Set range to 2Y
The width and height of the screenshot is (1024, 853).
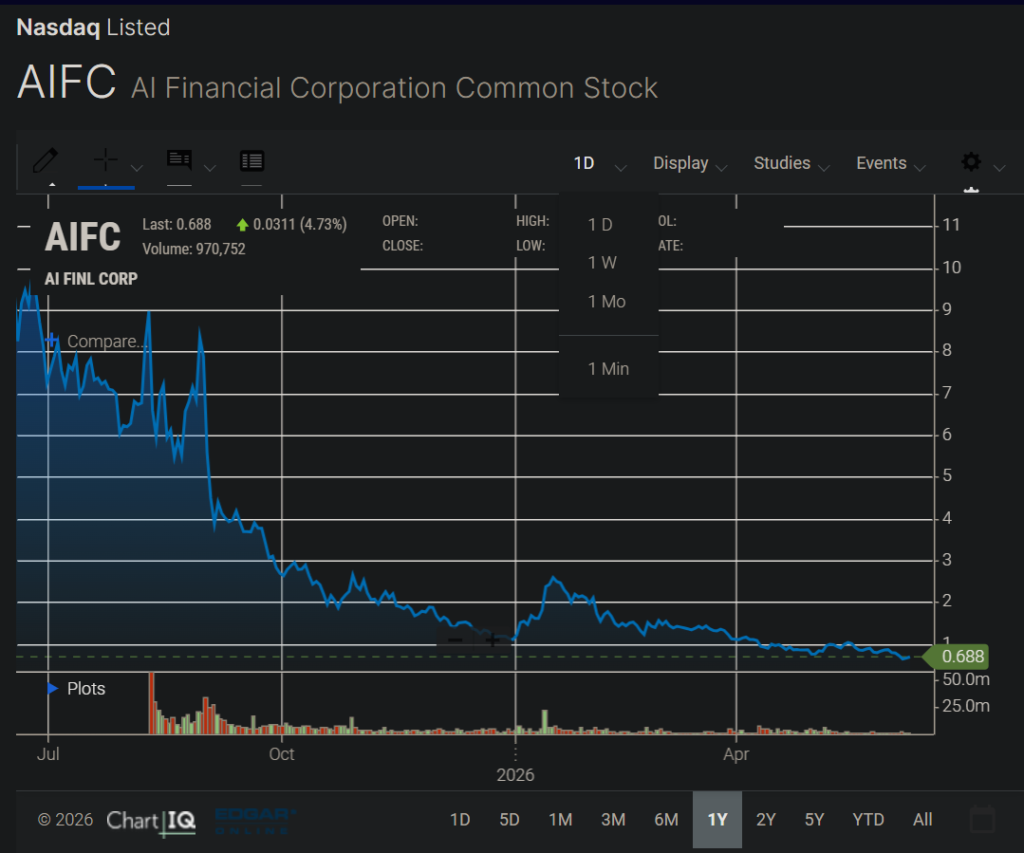pos(765,819)
